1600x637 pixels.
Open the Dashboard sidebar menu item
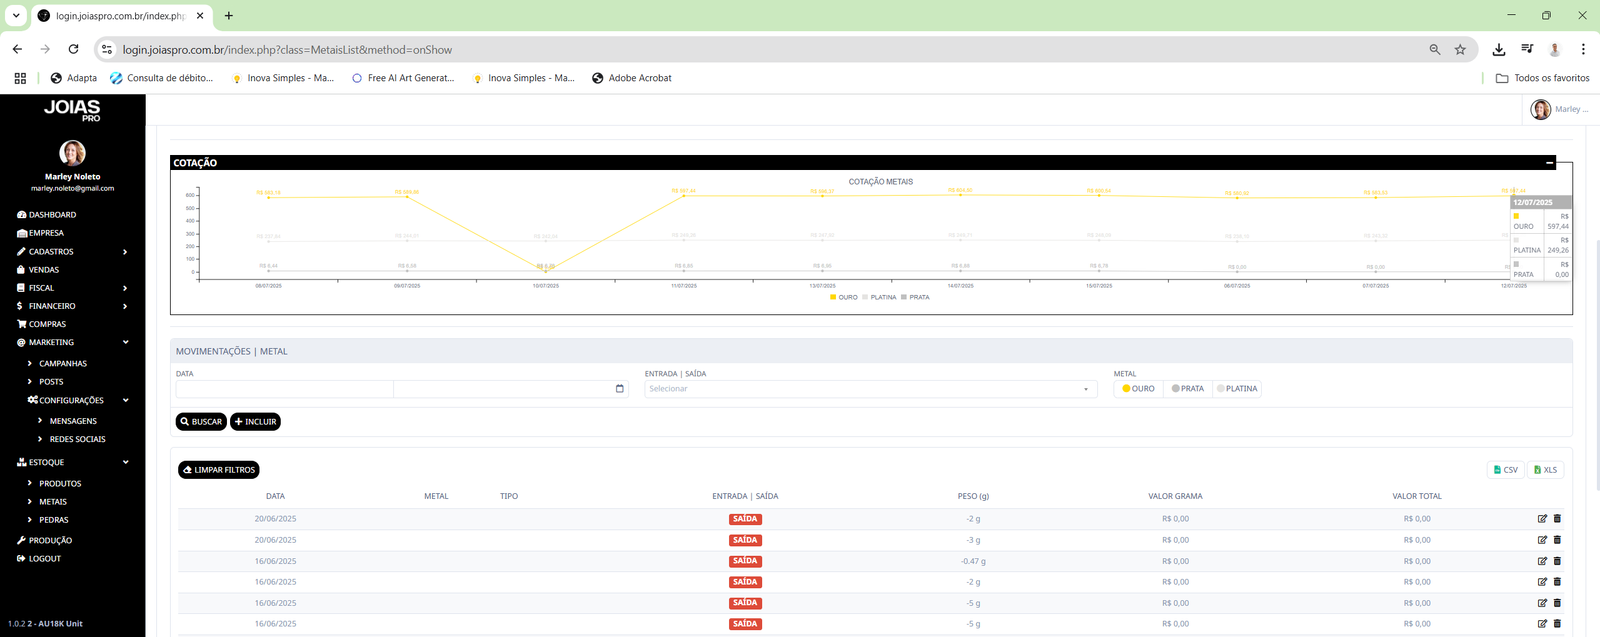(x=52, y=215)
